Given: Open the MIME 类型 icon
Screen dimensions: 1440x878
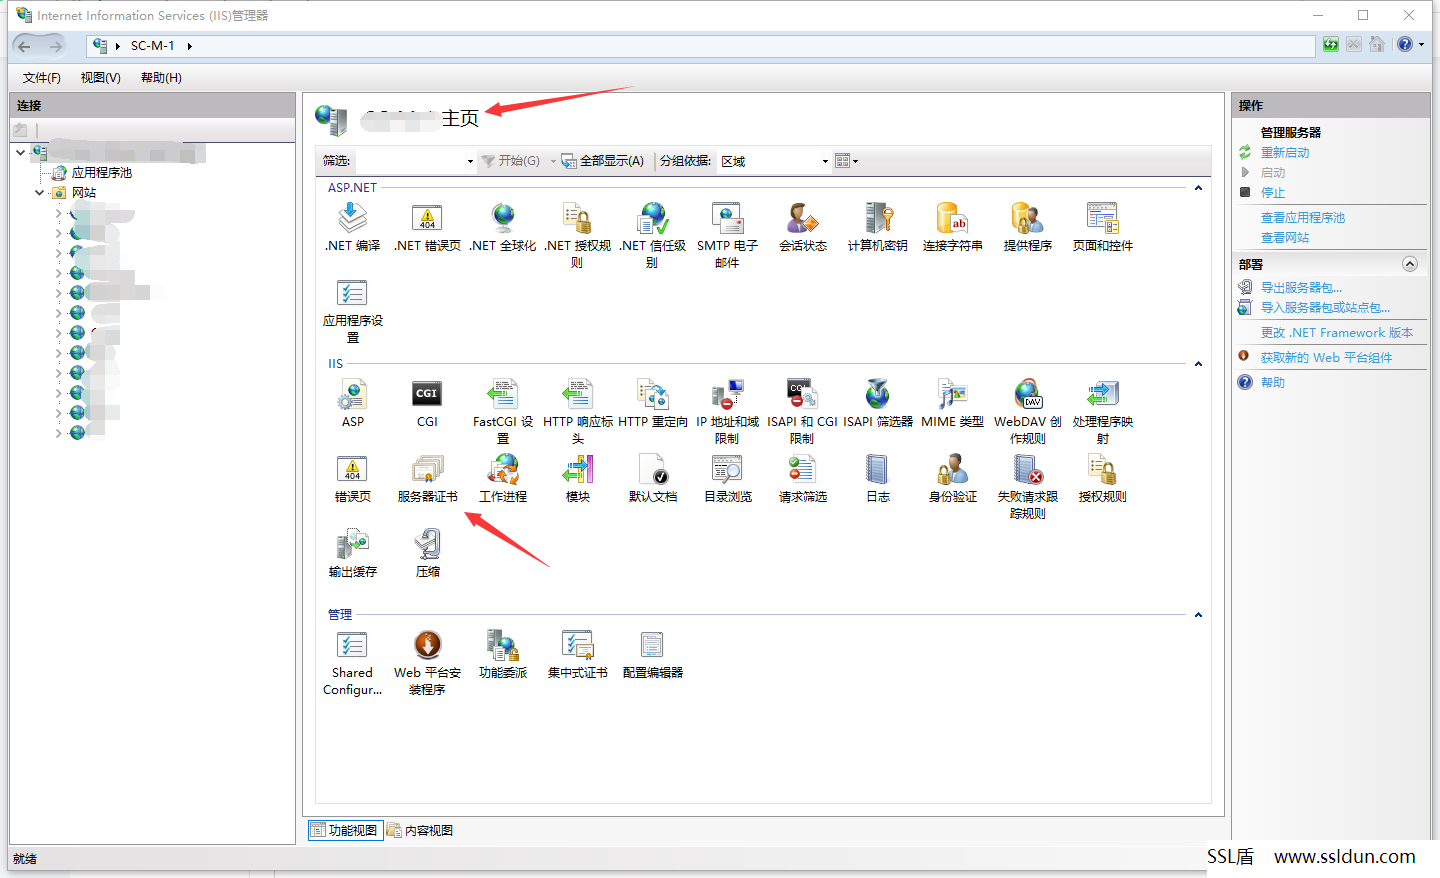Looking at the screenshot, I should (952, 404).
